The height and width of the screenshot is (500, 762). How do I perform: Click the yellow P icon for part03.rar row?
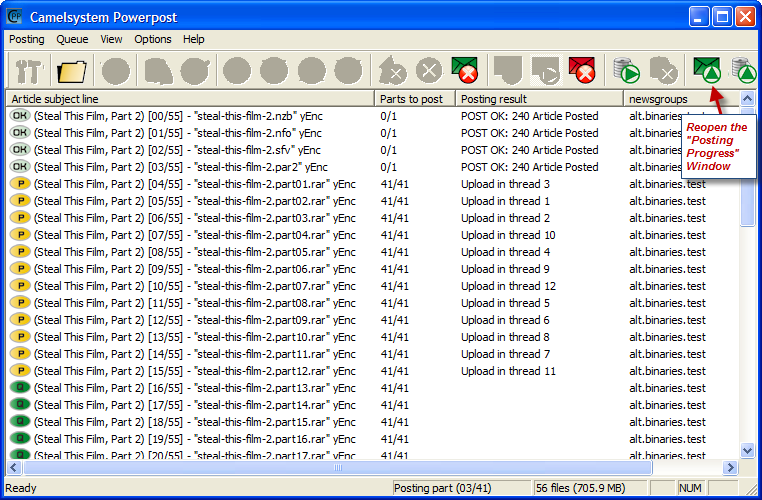click(20, 218)
